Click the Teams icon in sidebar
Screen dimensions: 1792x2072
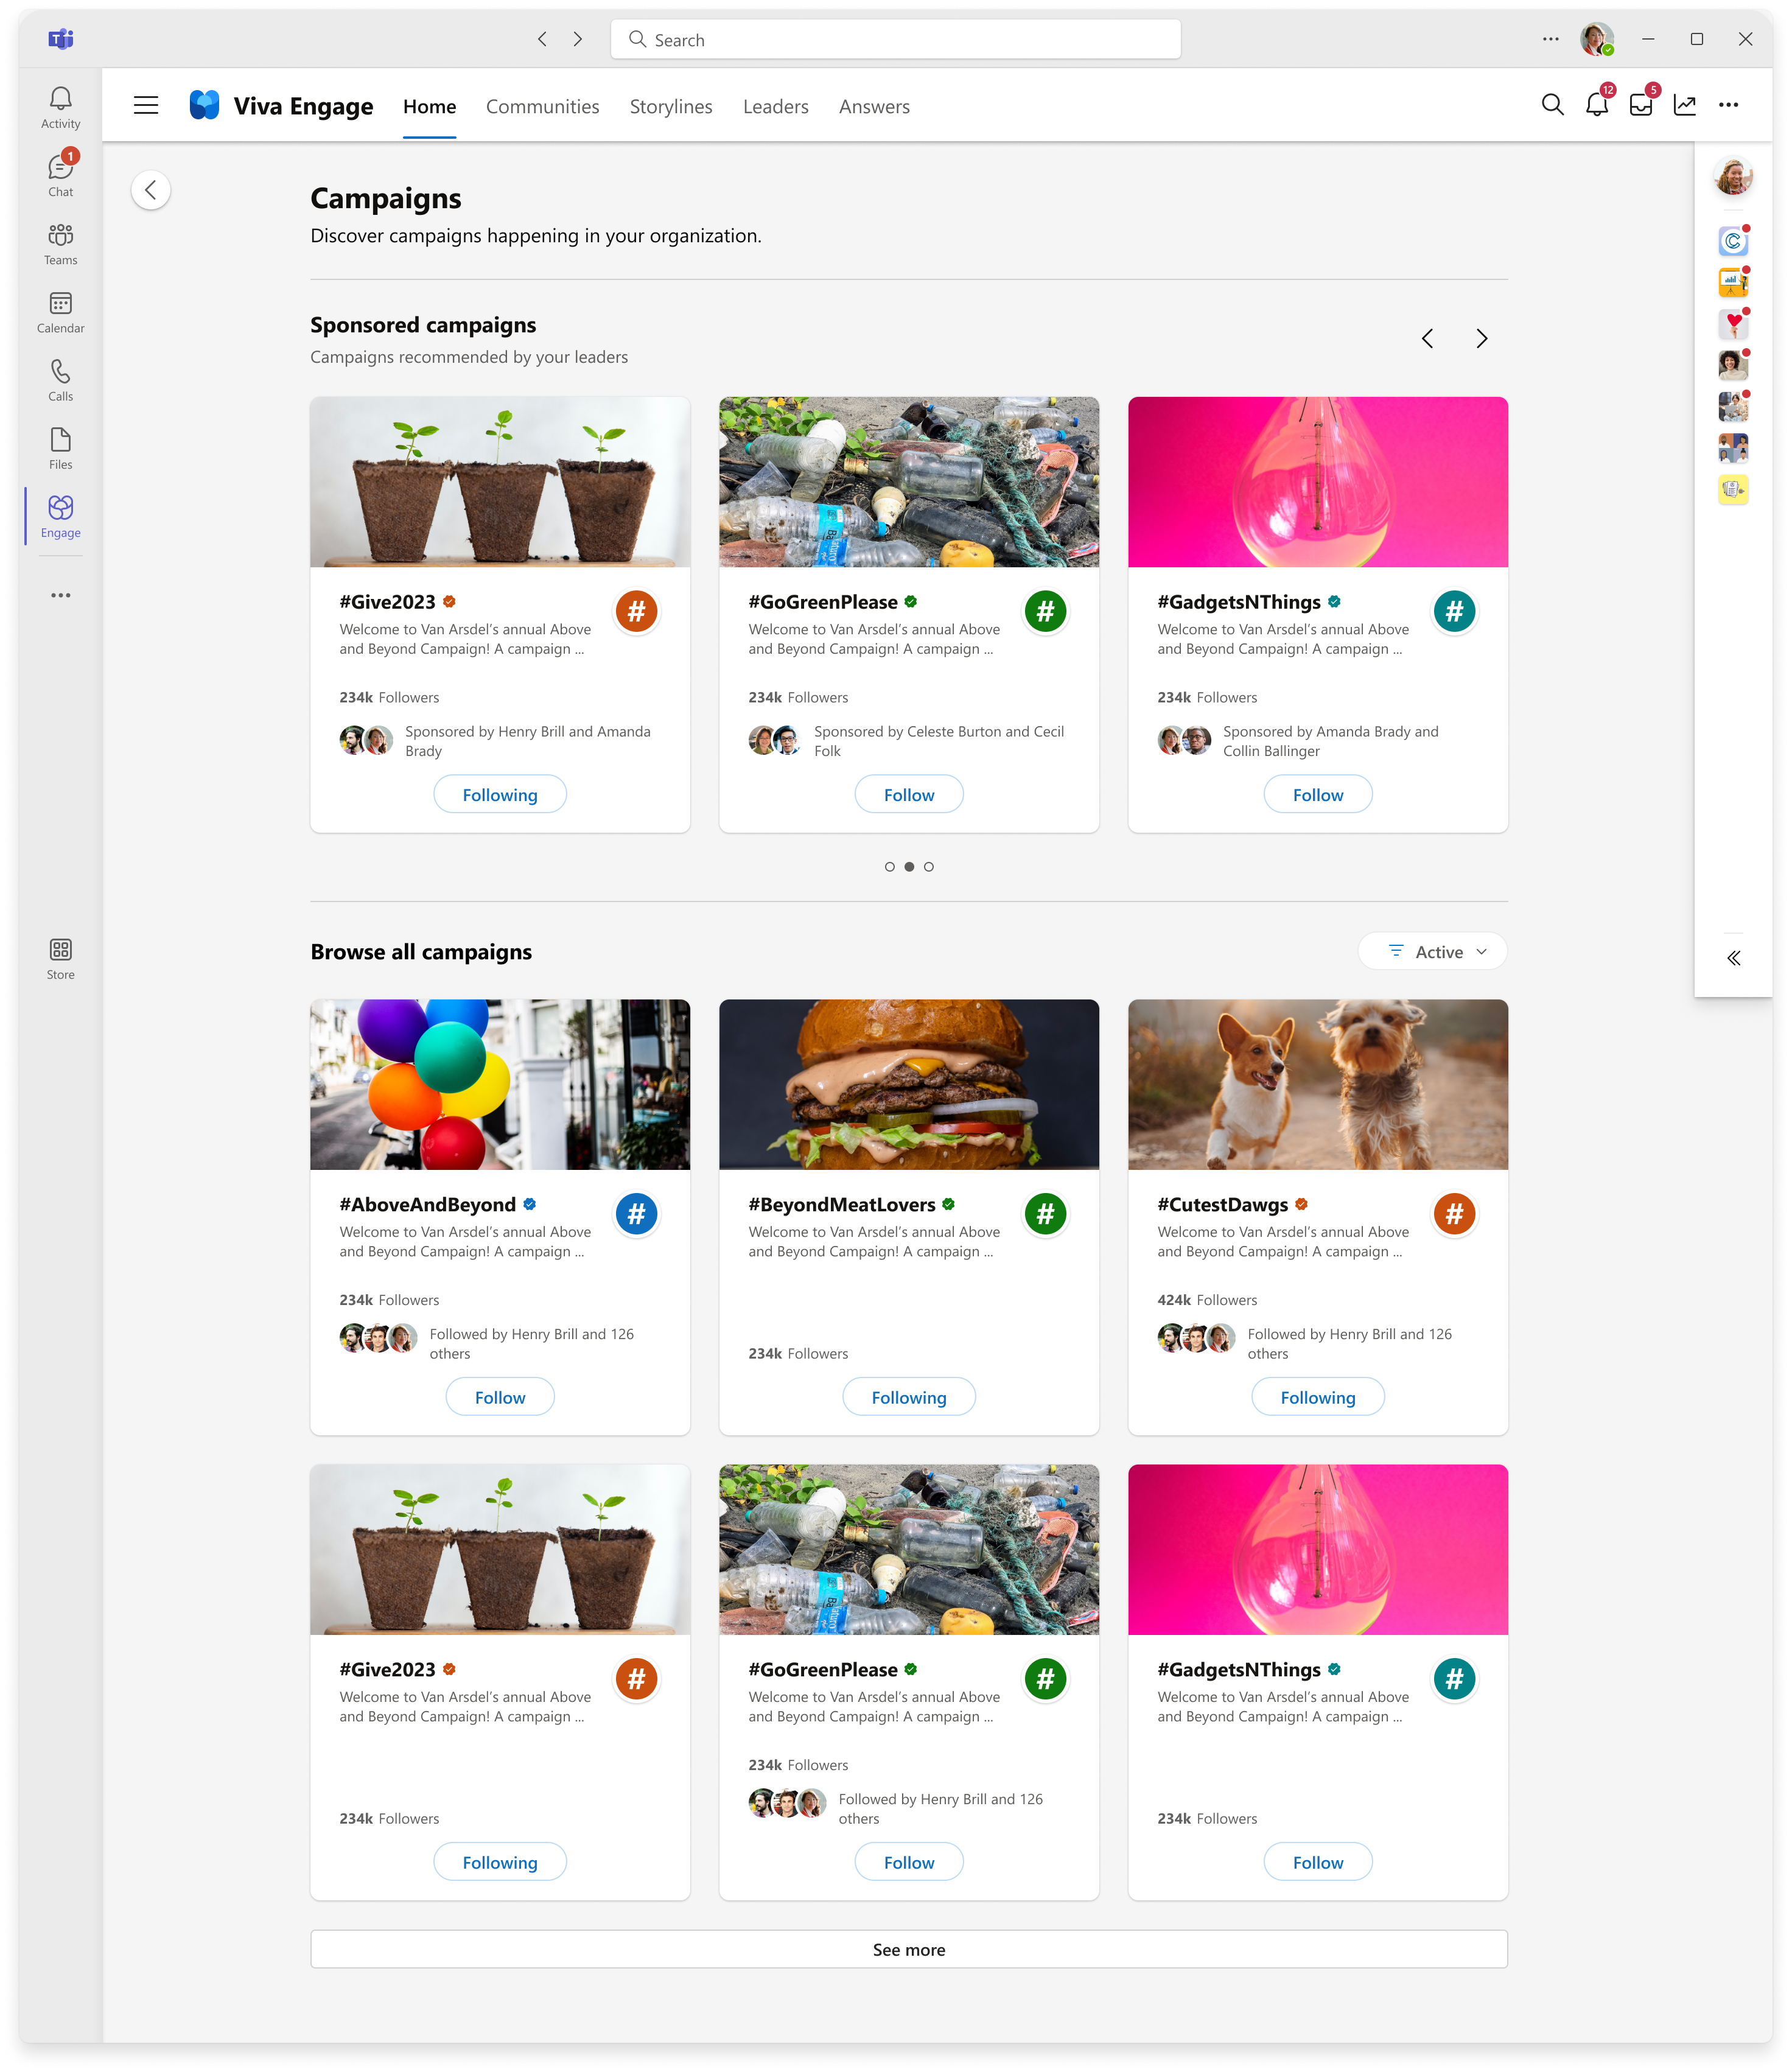(x=60, y=242)
